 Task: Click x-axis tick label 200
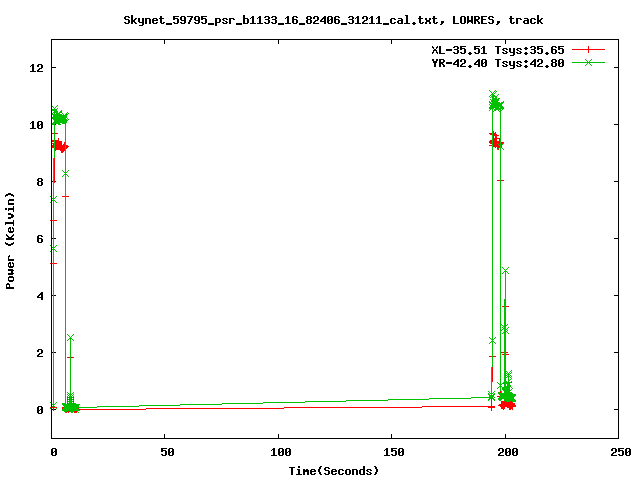click(508, 452)
